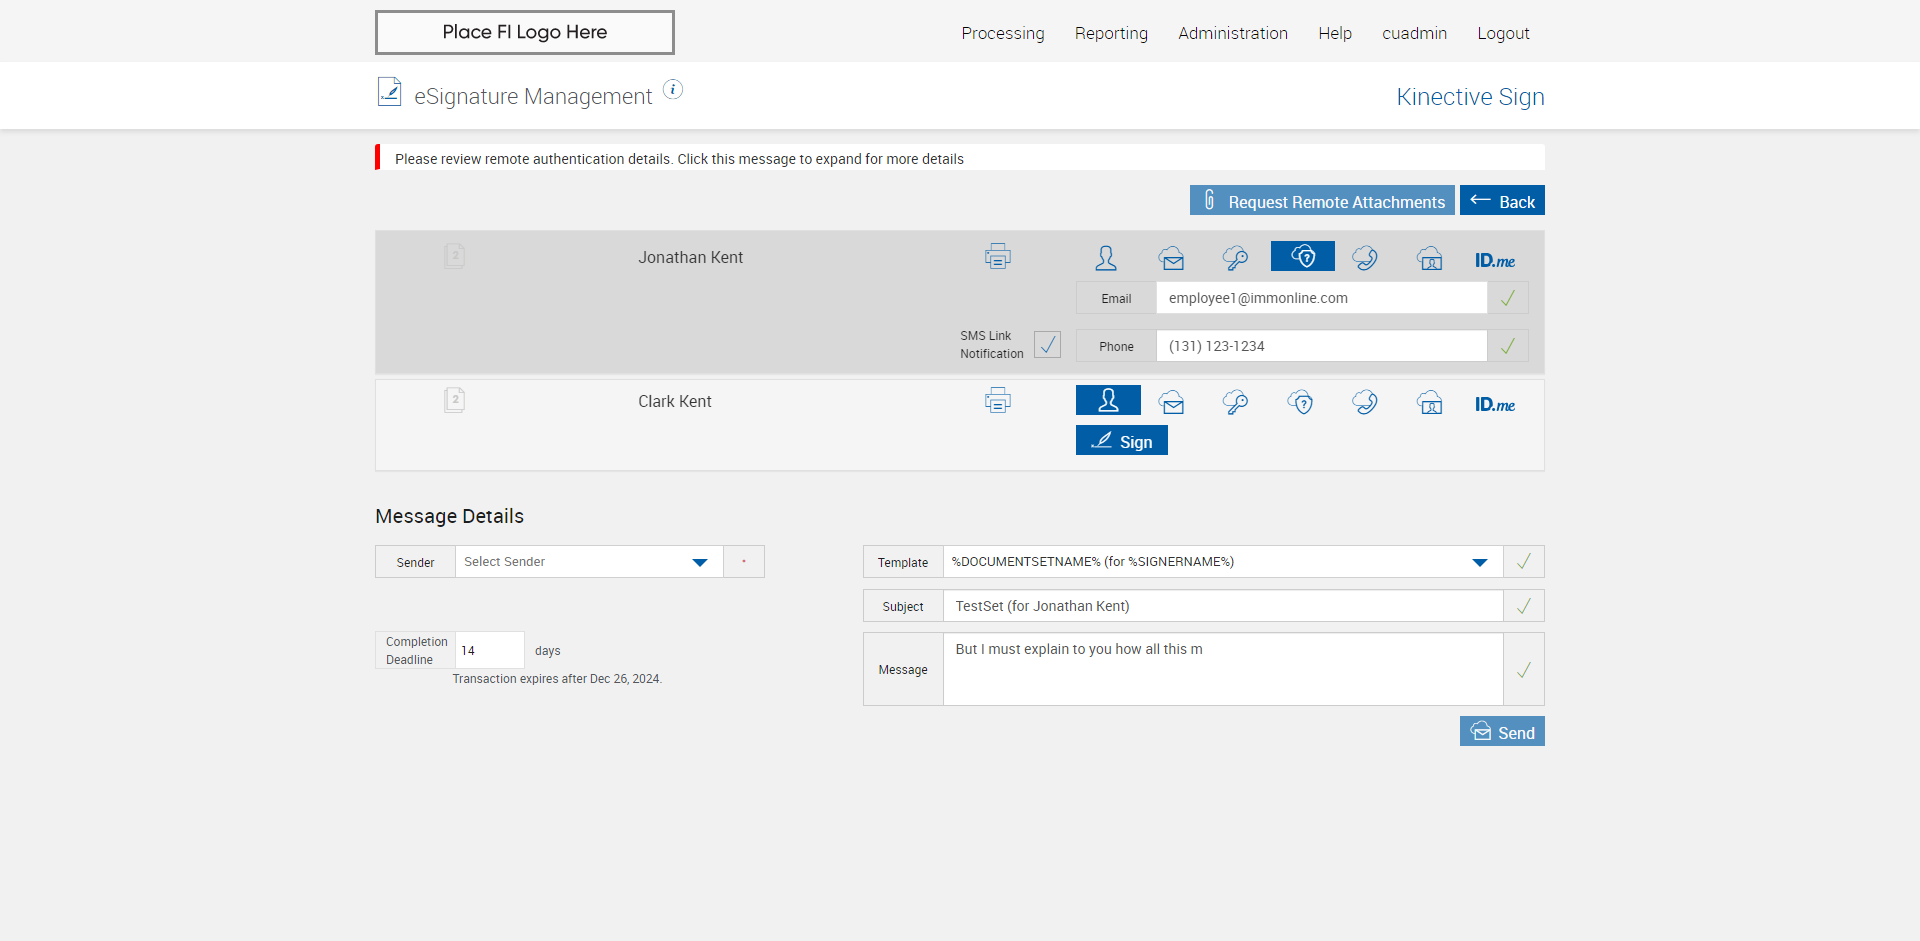This screenshot has width=1920, height=941.
Task: Click red required marker beside Sender
Action: tap(744, 562)
